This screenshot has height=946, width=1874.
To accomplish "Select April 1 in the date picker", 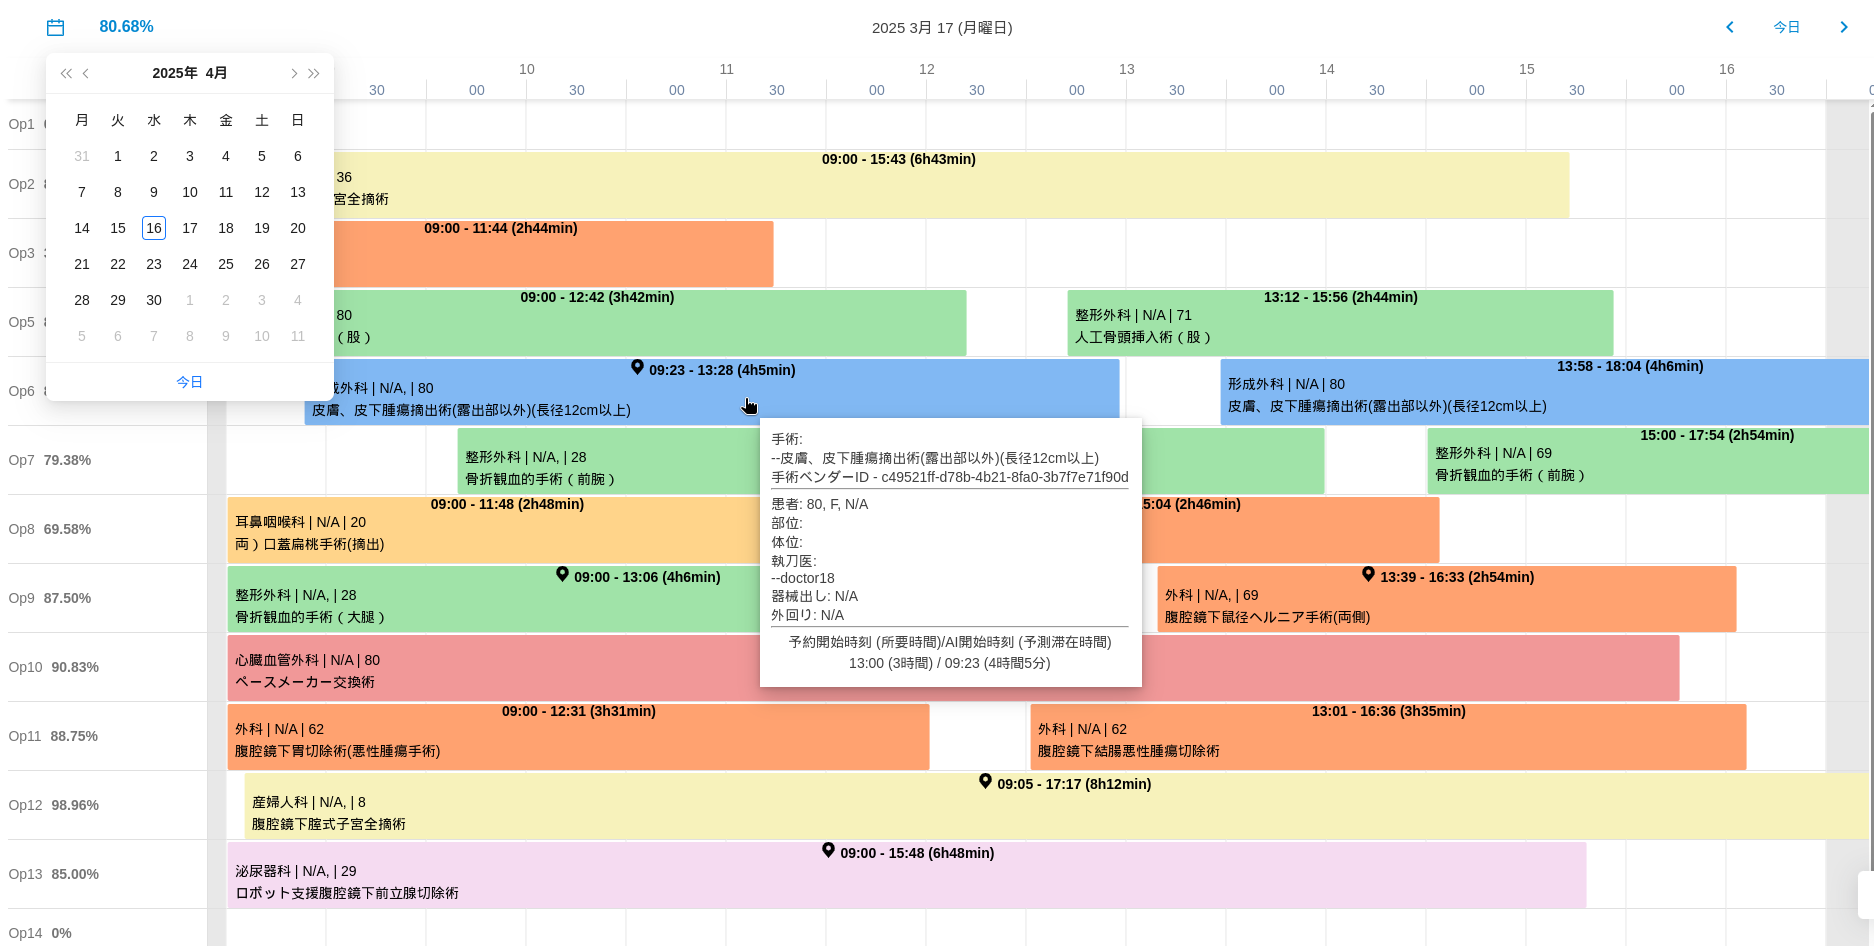I will pyautogui.click(x=118, y=156).
